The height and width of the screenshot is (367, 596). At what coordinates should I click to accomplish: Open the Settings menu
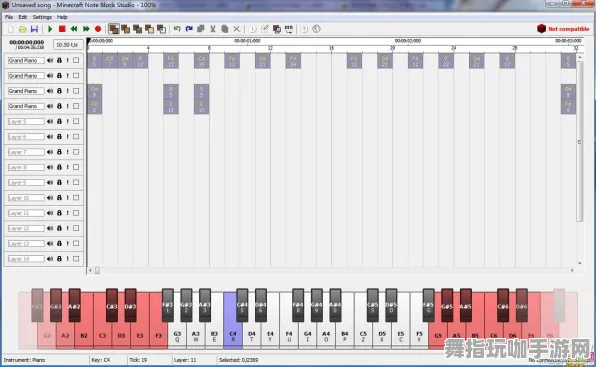click(x=42, y=17)
